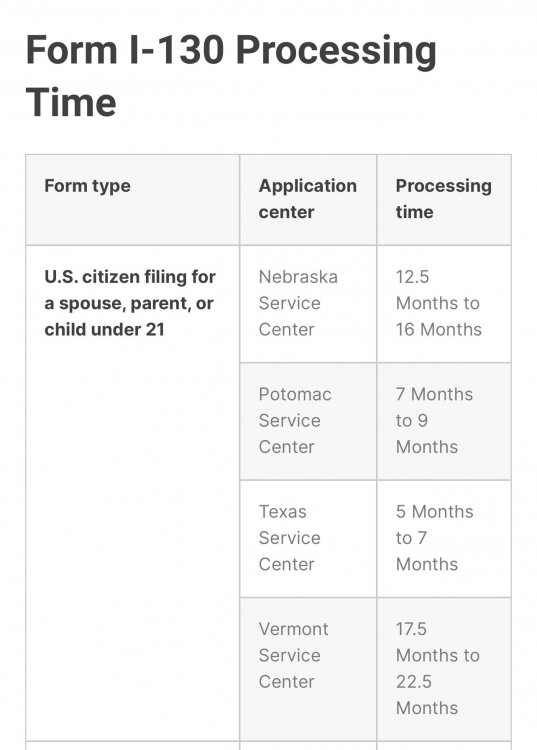Select the Application center column header
Viewport: 537px width, 750px height.
[x=308, y=199]
